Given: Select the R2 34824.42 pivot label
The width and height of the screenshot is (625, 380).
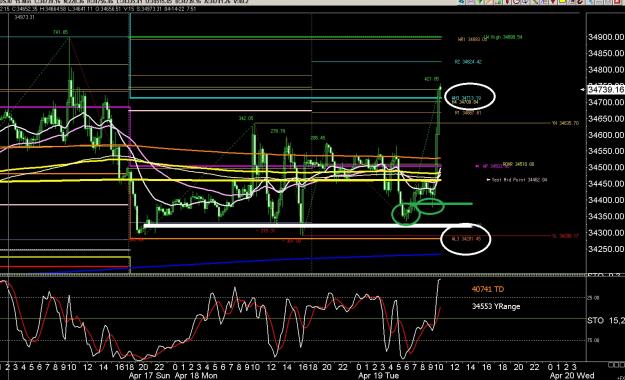Looking at the screenshot, I should tap(468, 62).
